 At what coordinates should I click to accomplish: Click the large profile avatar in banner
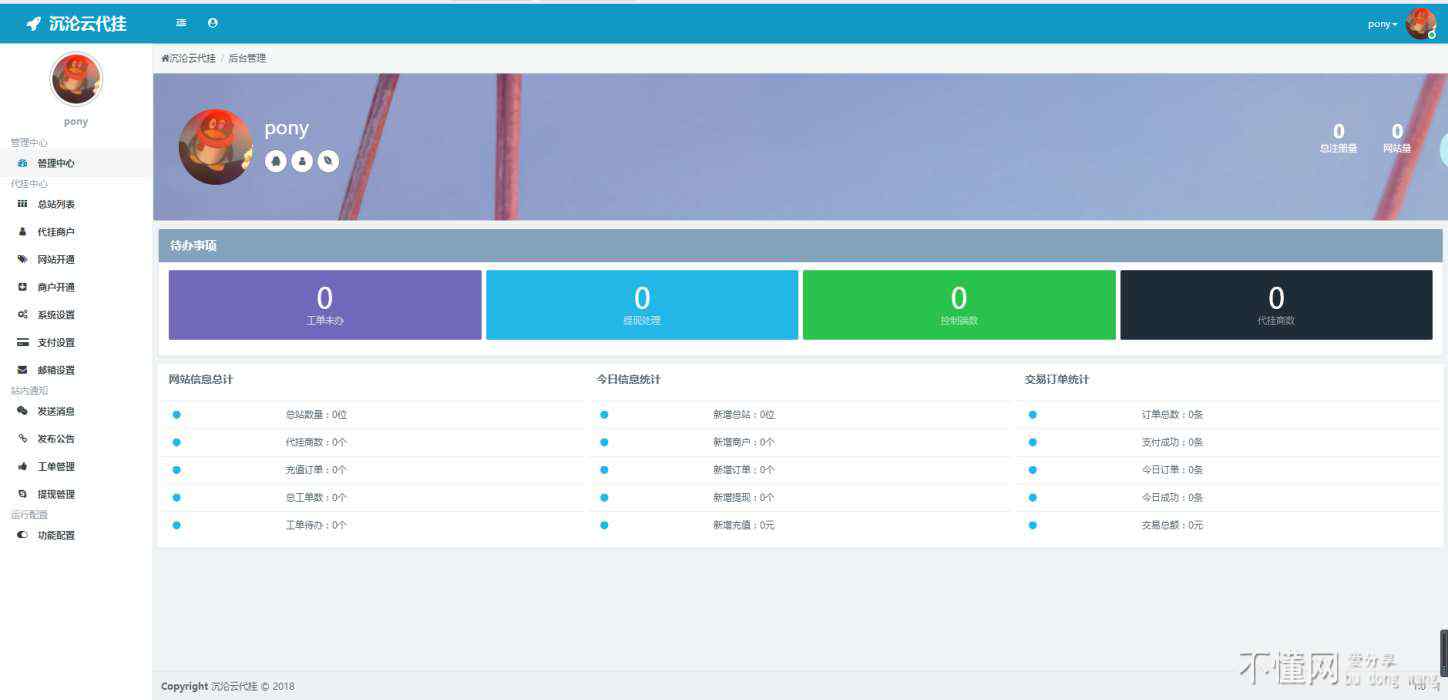[x=216, y=146]
